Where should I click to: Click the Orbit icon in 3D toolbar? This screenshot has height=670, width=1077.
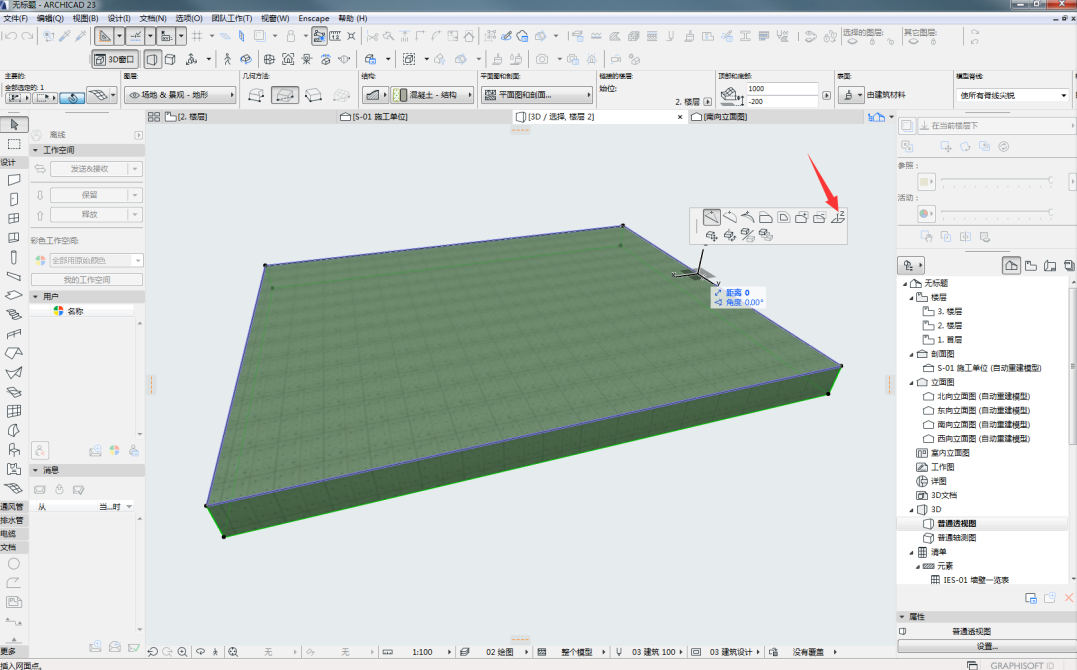[x=246, y=59]
